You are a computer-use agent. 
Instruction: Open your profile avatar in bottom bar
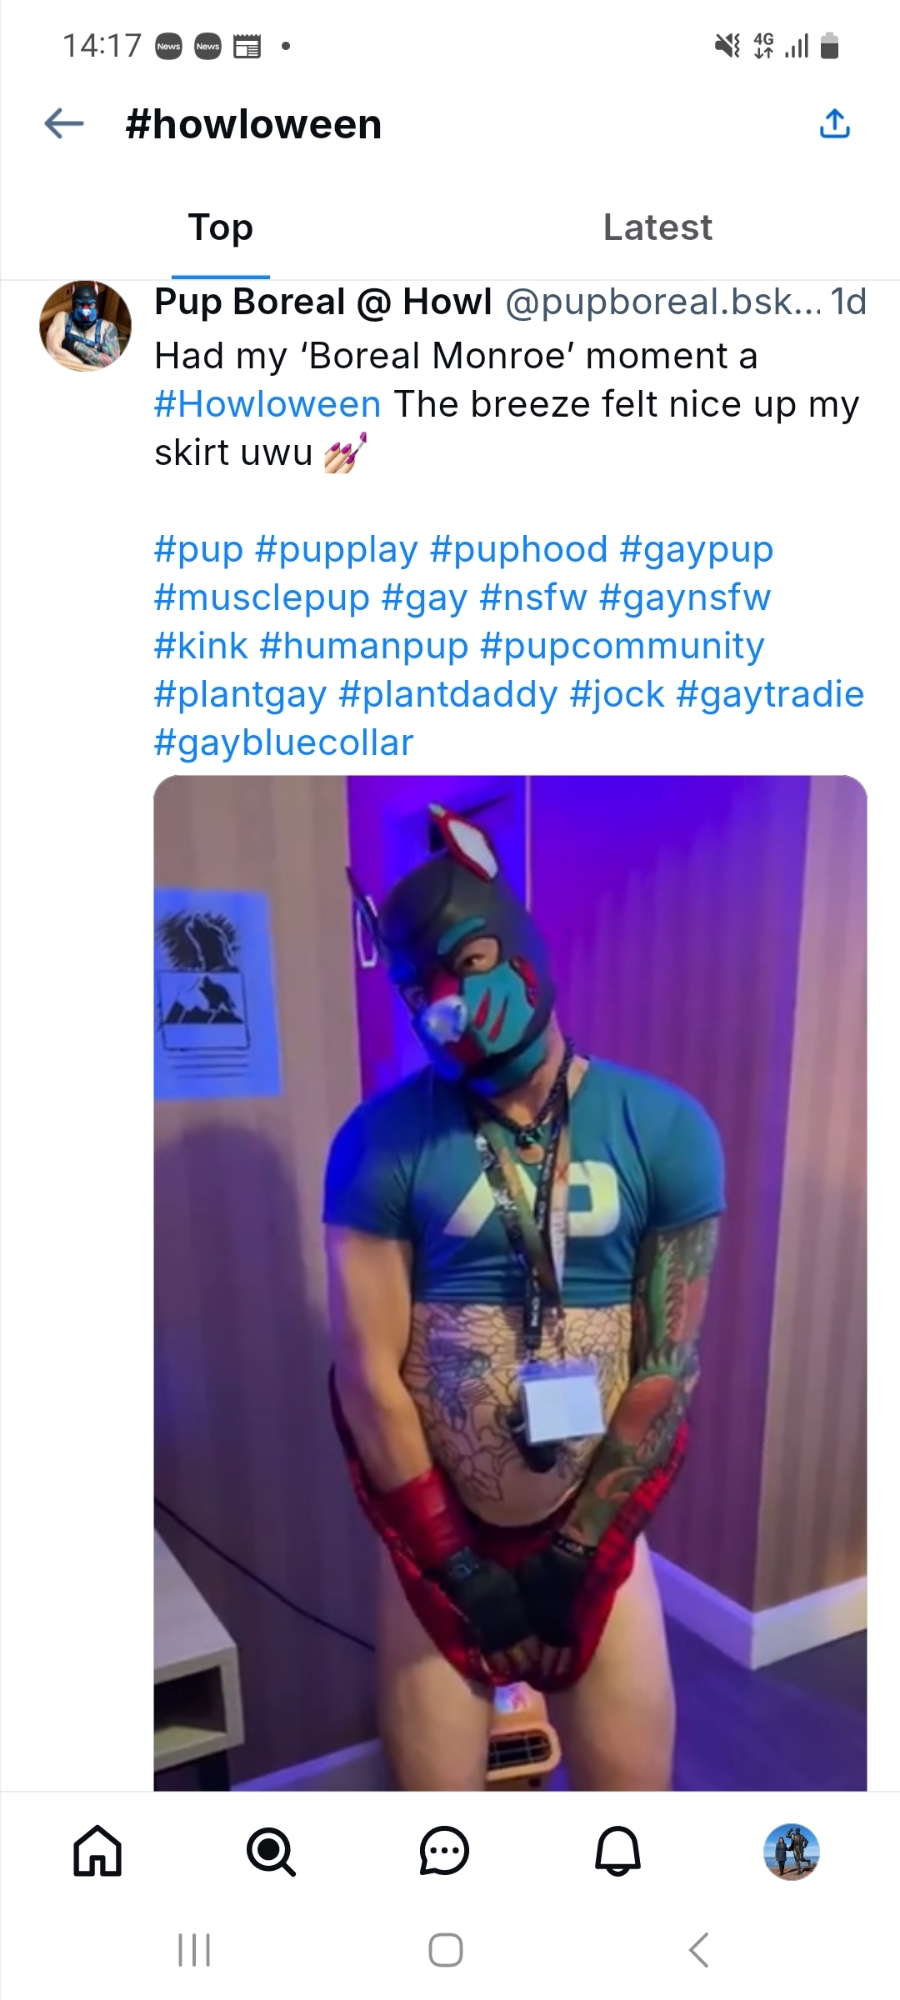click(791, 1851)
